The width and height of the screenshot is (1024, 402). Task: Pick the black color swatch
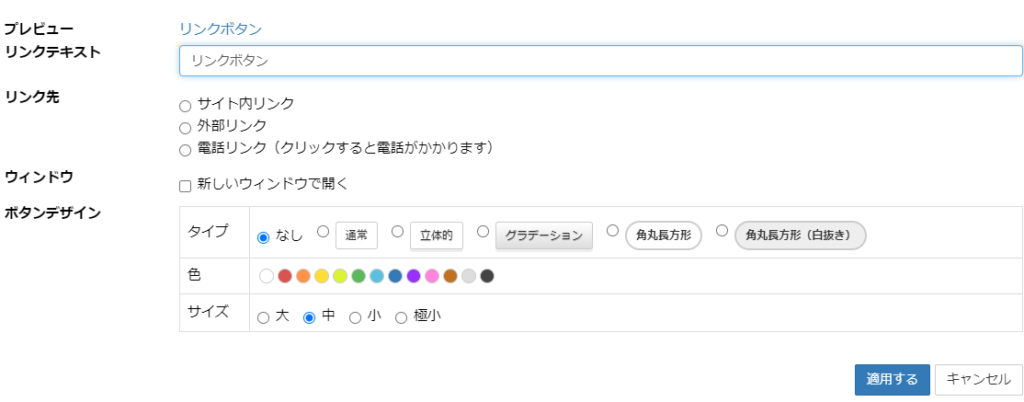click(x=487, y=276)
